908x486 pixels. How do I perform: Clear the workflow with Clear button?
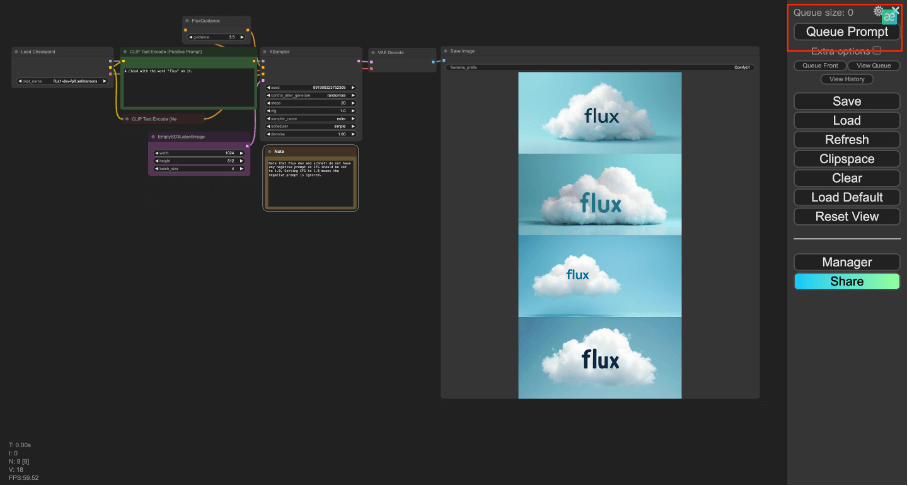[847, 178]
